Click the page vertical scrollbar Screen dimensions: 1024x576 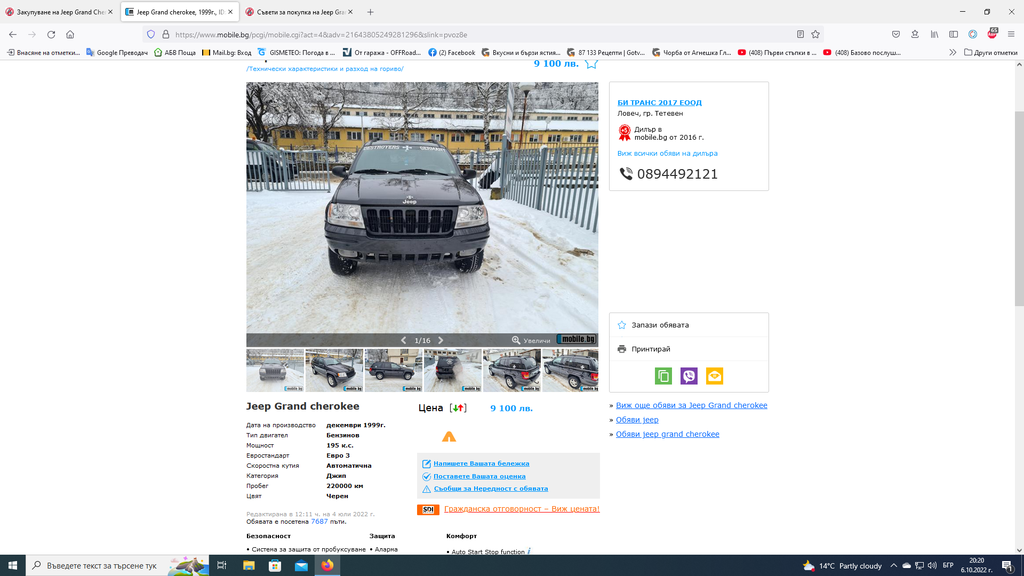point(1019,208)
